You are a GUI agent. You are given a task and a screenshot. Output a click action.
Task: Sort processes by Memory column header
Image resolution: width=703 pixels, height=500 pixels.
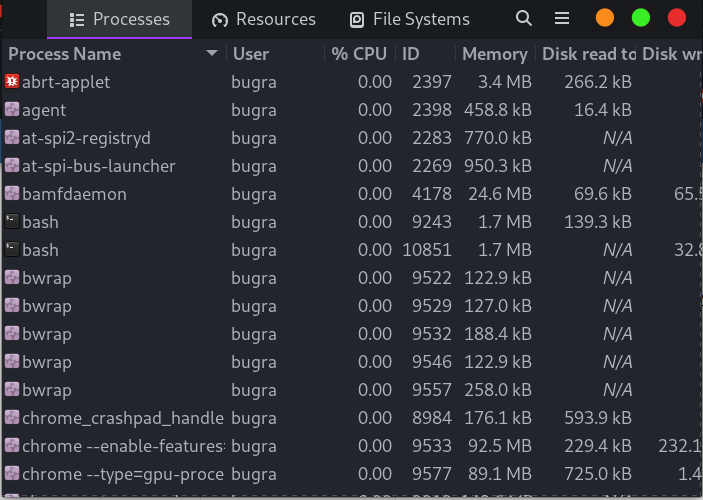point(494,54)
